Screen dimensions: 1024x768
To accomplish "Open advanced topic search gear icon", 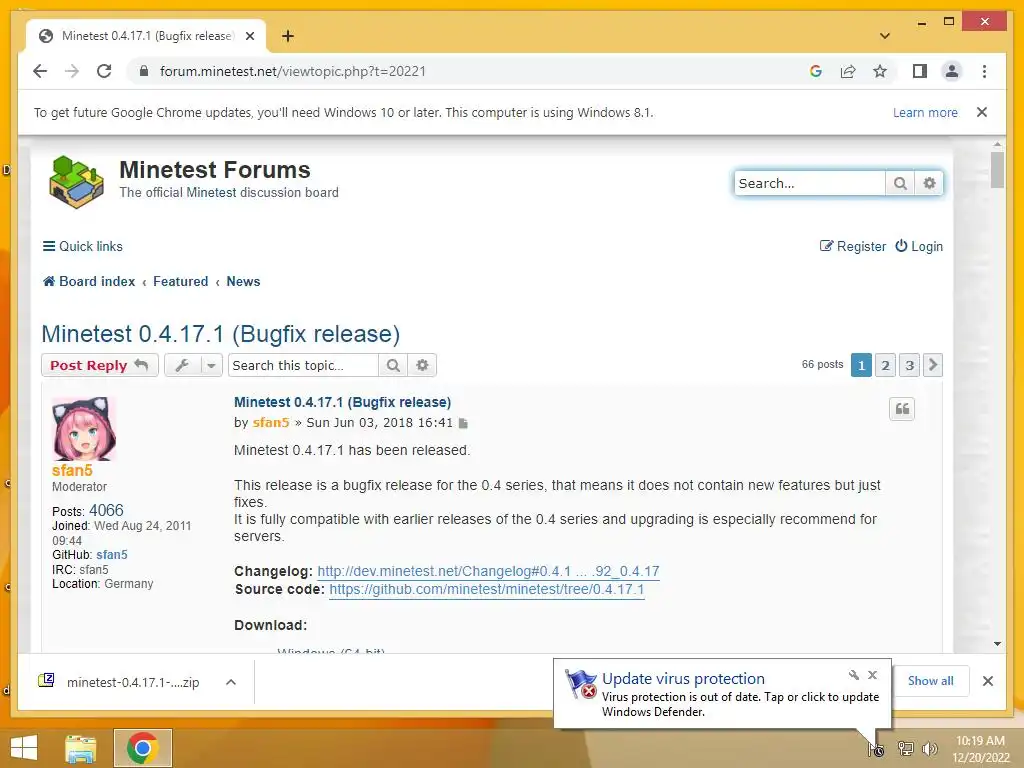I will pos(423,365).
